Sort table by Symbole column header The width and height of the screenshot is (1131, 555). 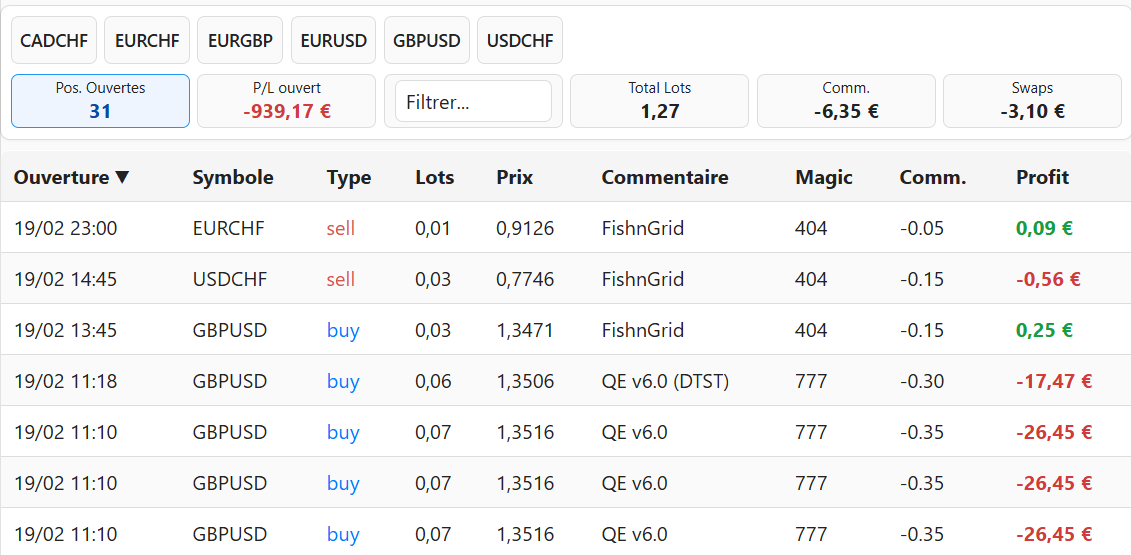pos(232,178)
